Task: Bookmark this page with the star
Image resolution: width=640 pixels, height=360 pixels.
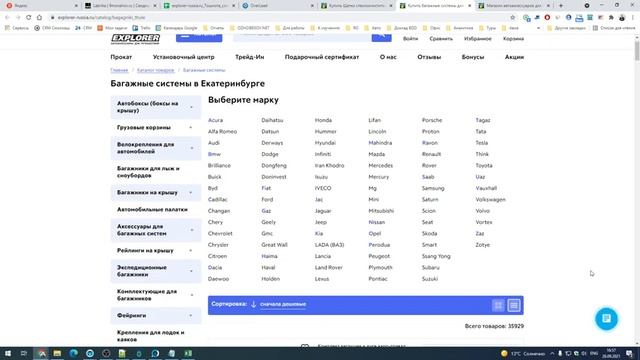Action: 513,18
